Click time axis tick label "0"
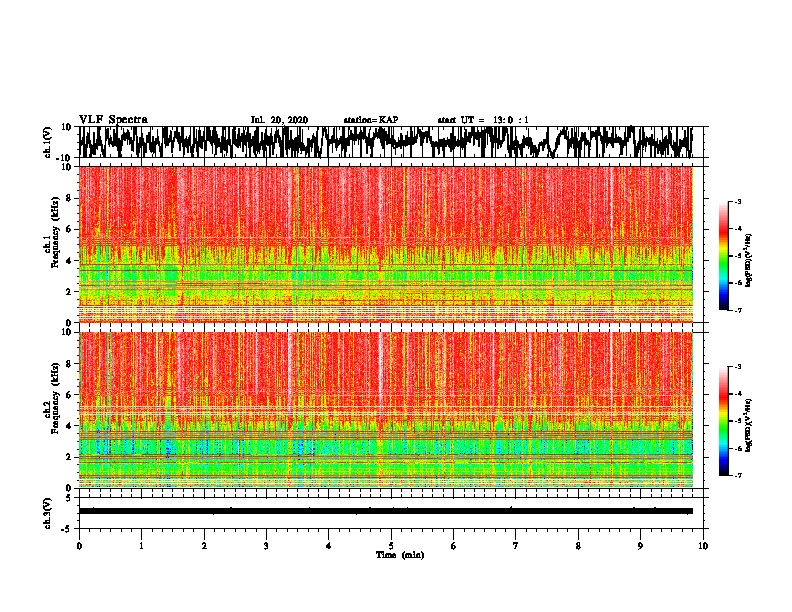This screenshot has height=612, width=792. click(79, 546)
